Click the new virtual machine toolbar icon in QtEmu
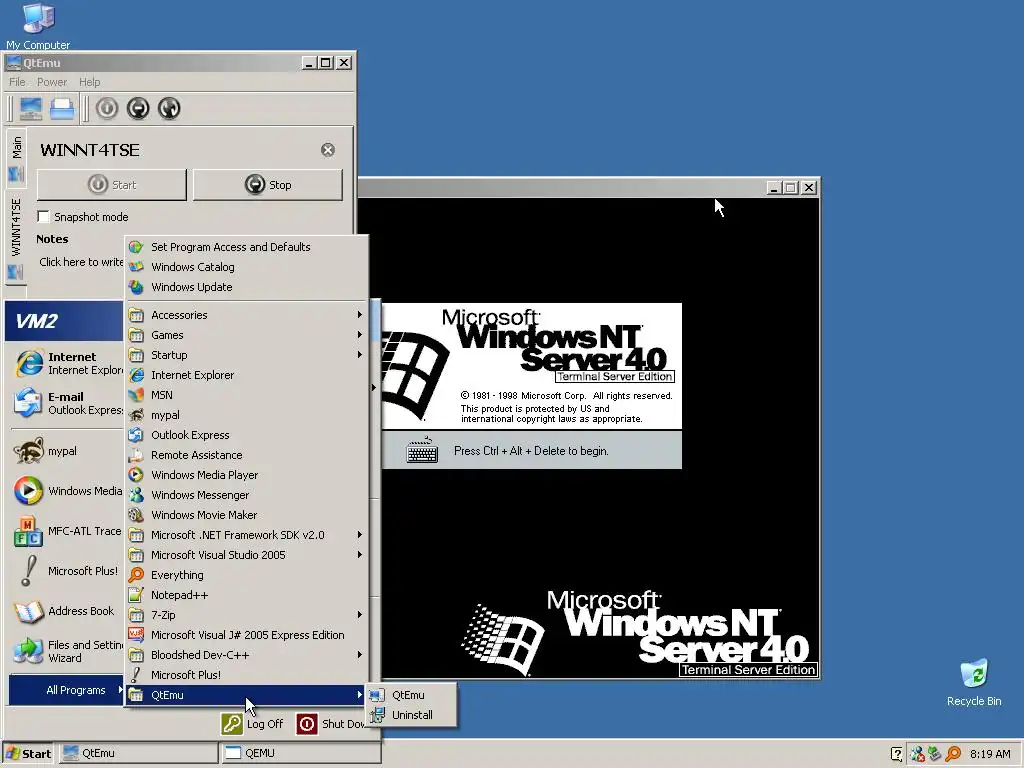This screenshot has height=768, width=1024. [30, 108]
